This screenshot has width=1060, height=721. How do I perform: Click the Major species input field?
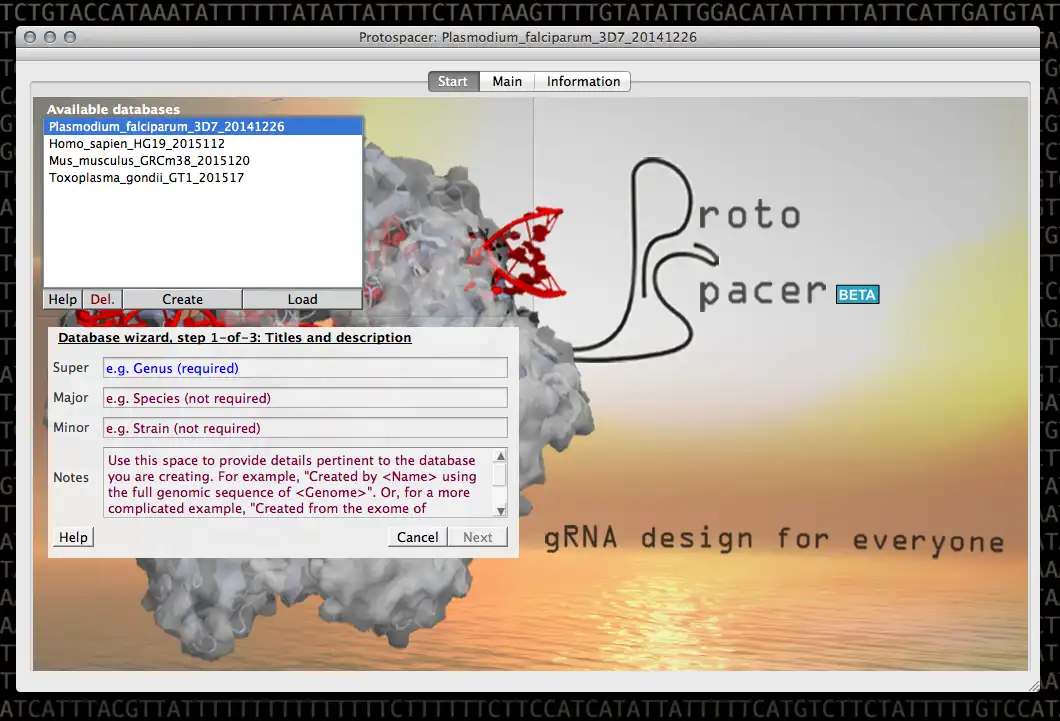[305, 398]
